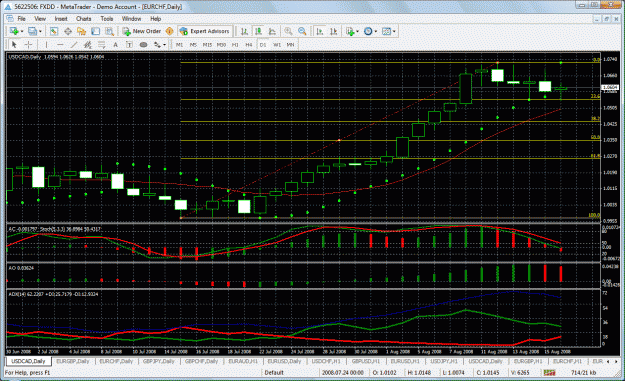Open the Market Watch window
Viewport: 625px width, 381px height.
tap(54, 31)
